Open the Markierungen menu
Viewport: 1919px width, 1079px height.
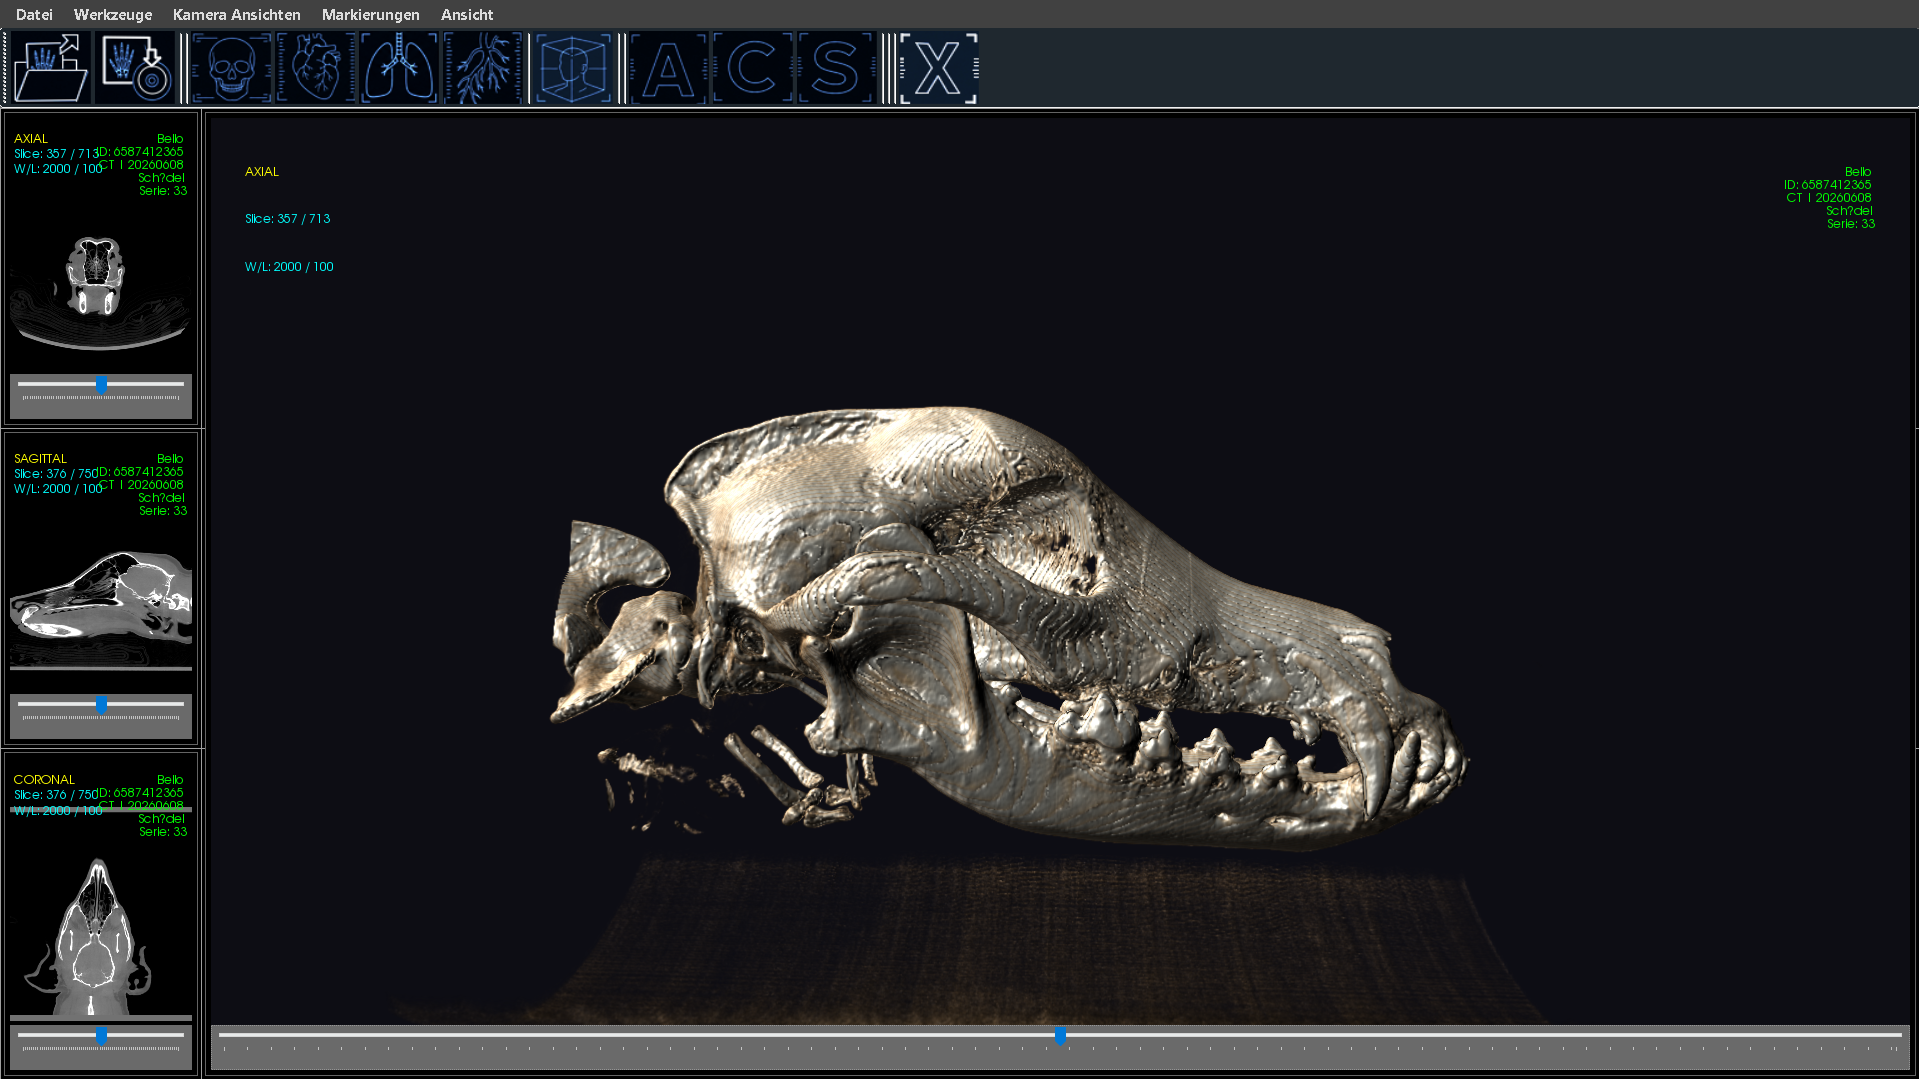(370, 15)
